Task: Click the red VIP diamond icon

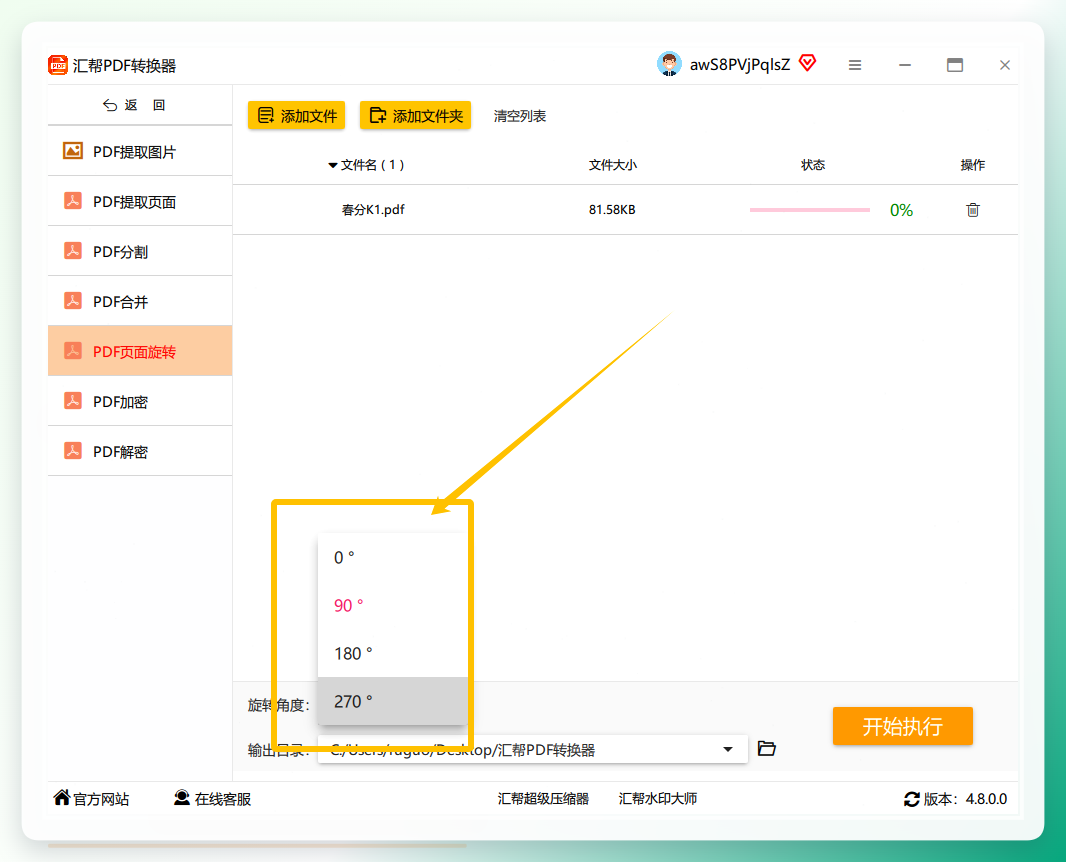Action: 807,63
